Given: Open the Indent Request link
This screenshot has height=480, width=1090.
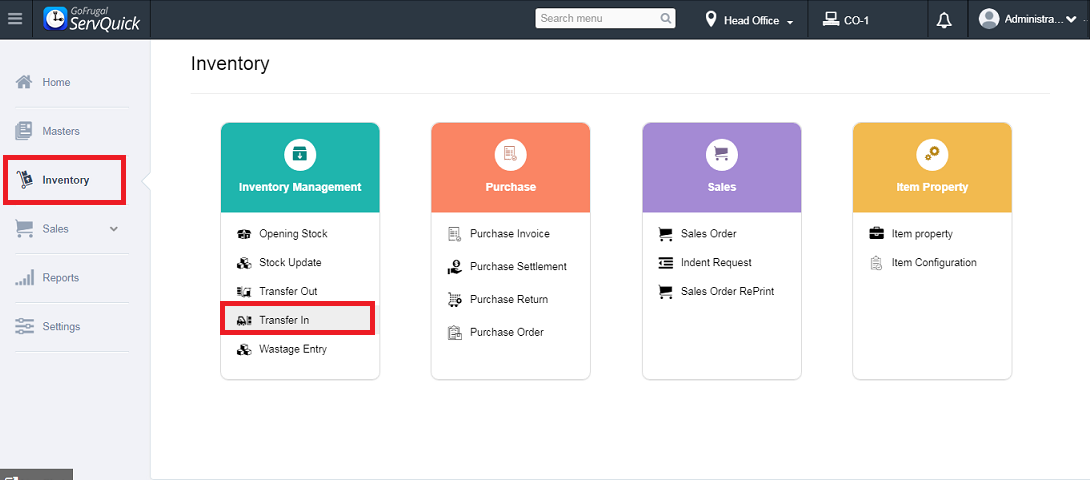Looking at the screenshot, I should point(716,263).
